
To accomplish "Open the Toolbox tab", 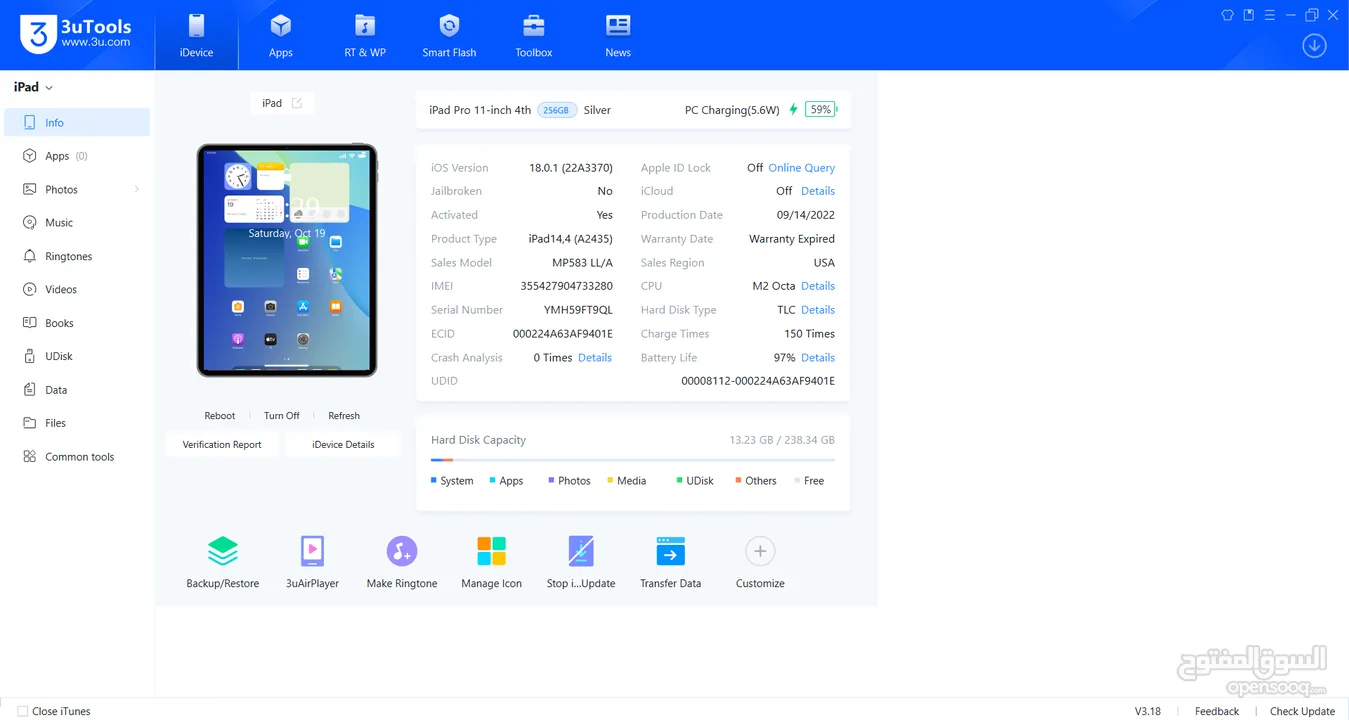I will (x=533, y=35).
